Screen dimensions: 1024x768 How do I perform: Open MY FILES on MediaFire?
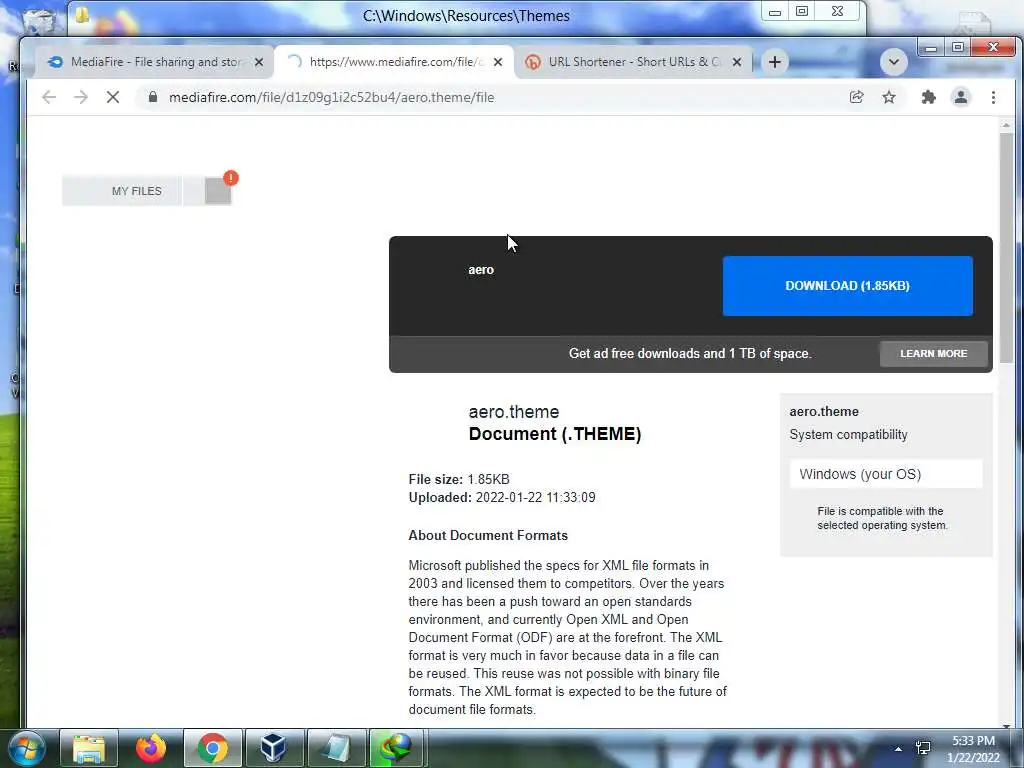click(136, 191)
